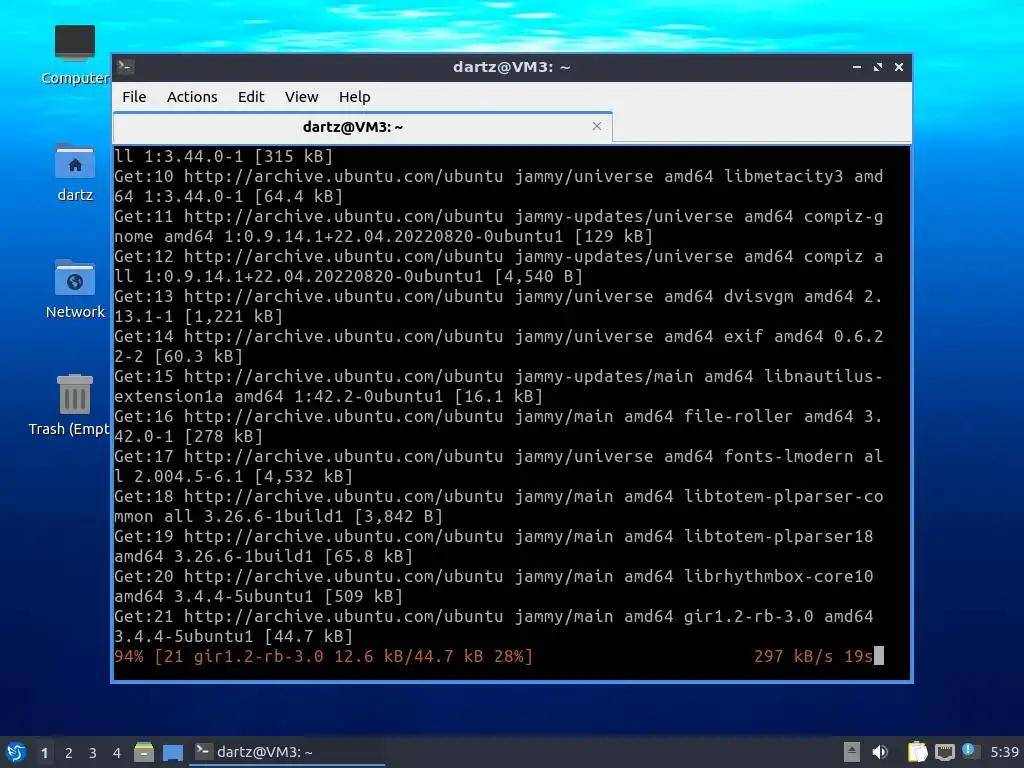The image size is (1024, 768).
Task: Click the 297 kB/s 19s speed readout
Action: coord(813,656)
